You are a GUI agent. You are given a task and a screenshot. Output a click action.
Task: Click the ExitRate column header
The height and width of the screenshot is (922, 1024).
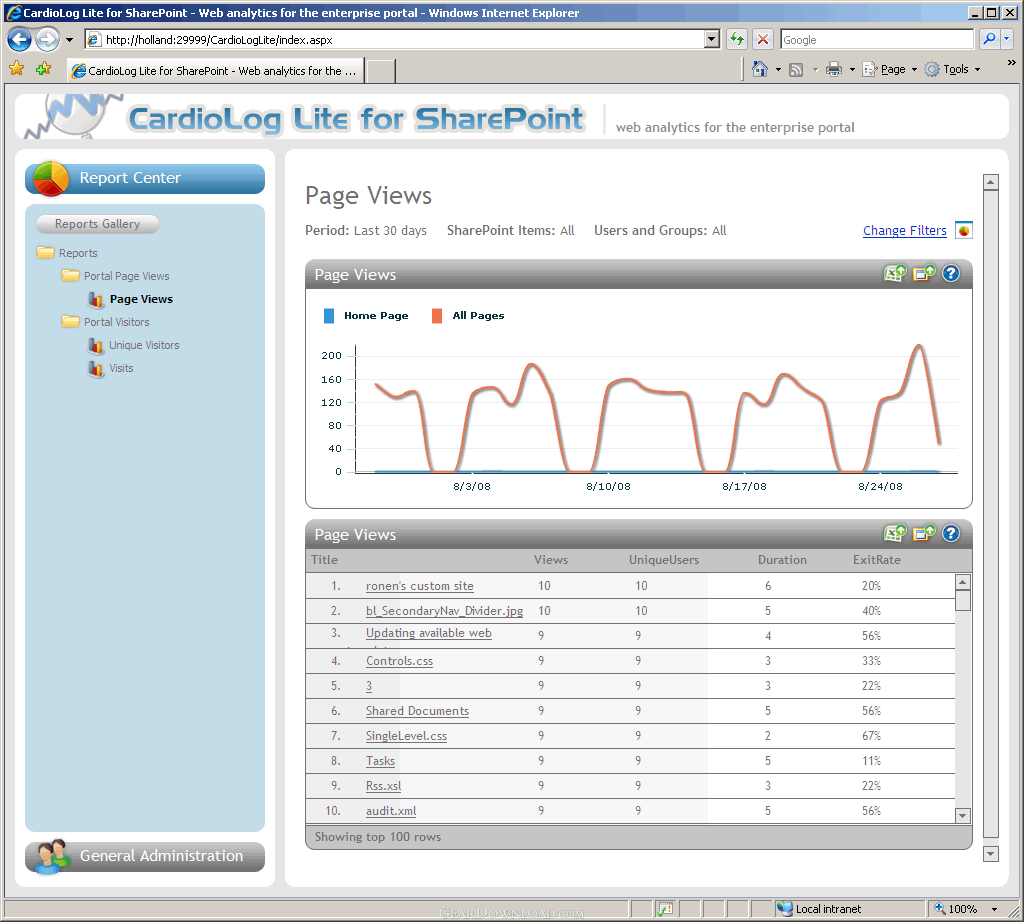pos(876,560)
